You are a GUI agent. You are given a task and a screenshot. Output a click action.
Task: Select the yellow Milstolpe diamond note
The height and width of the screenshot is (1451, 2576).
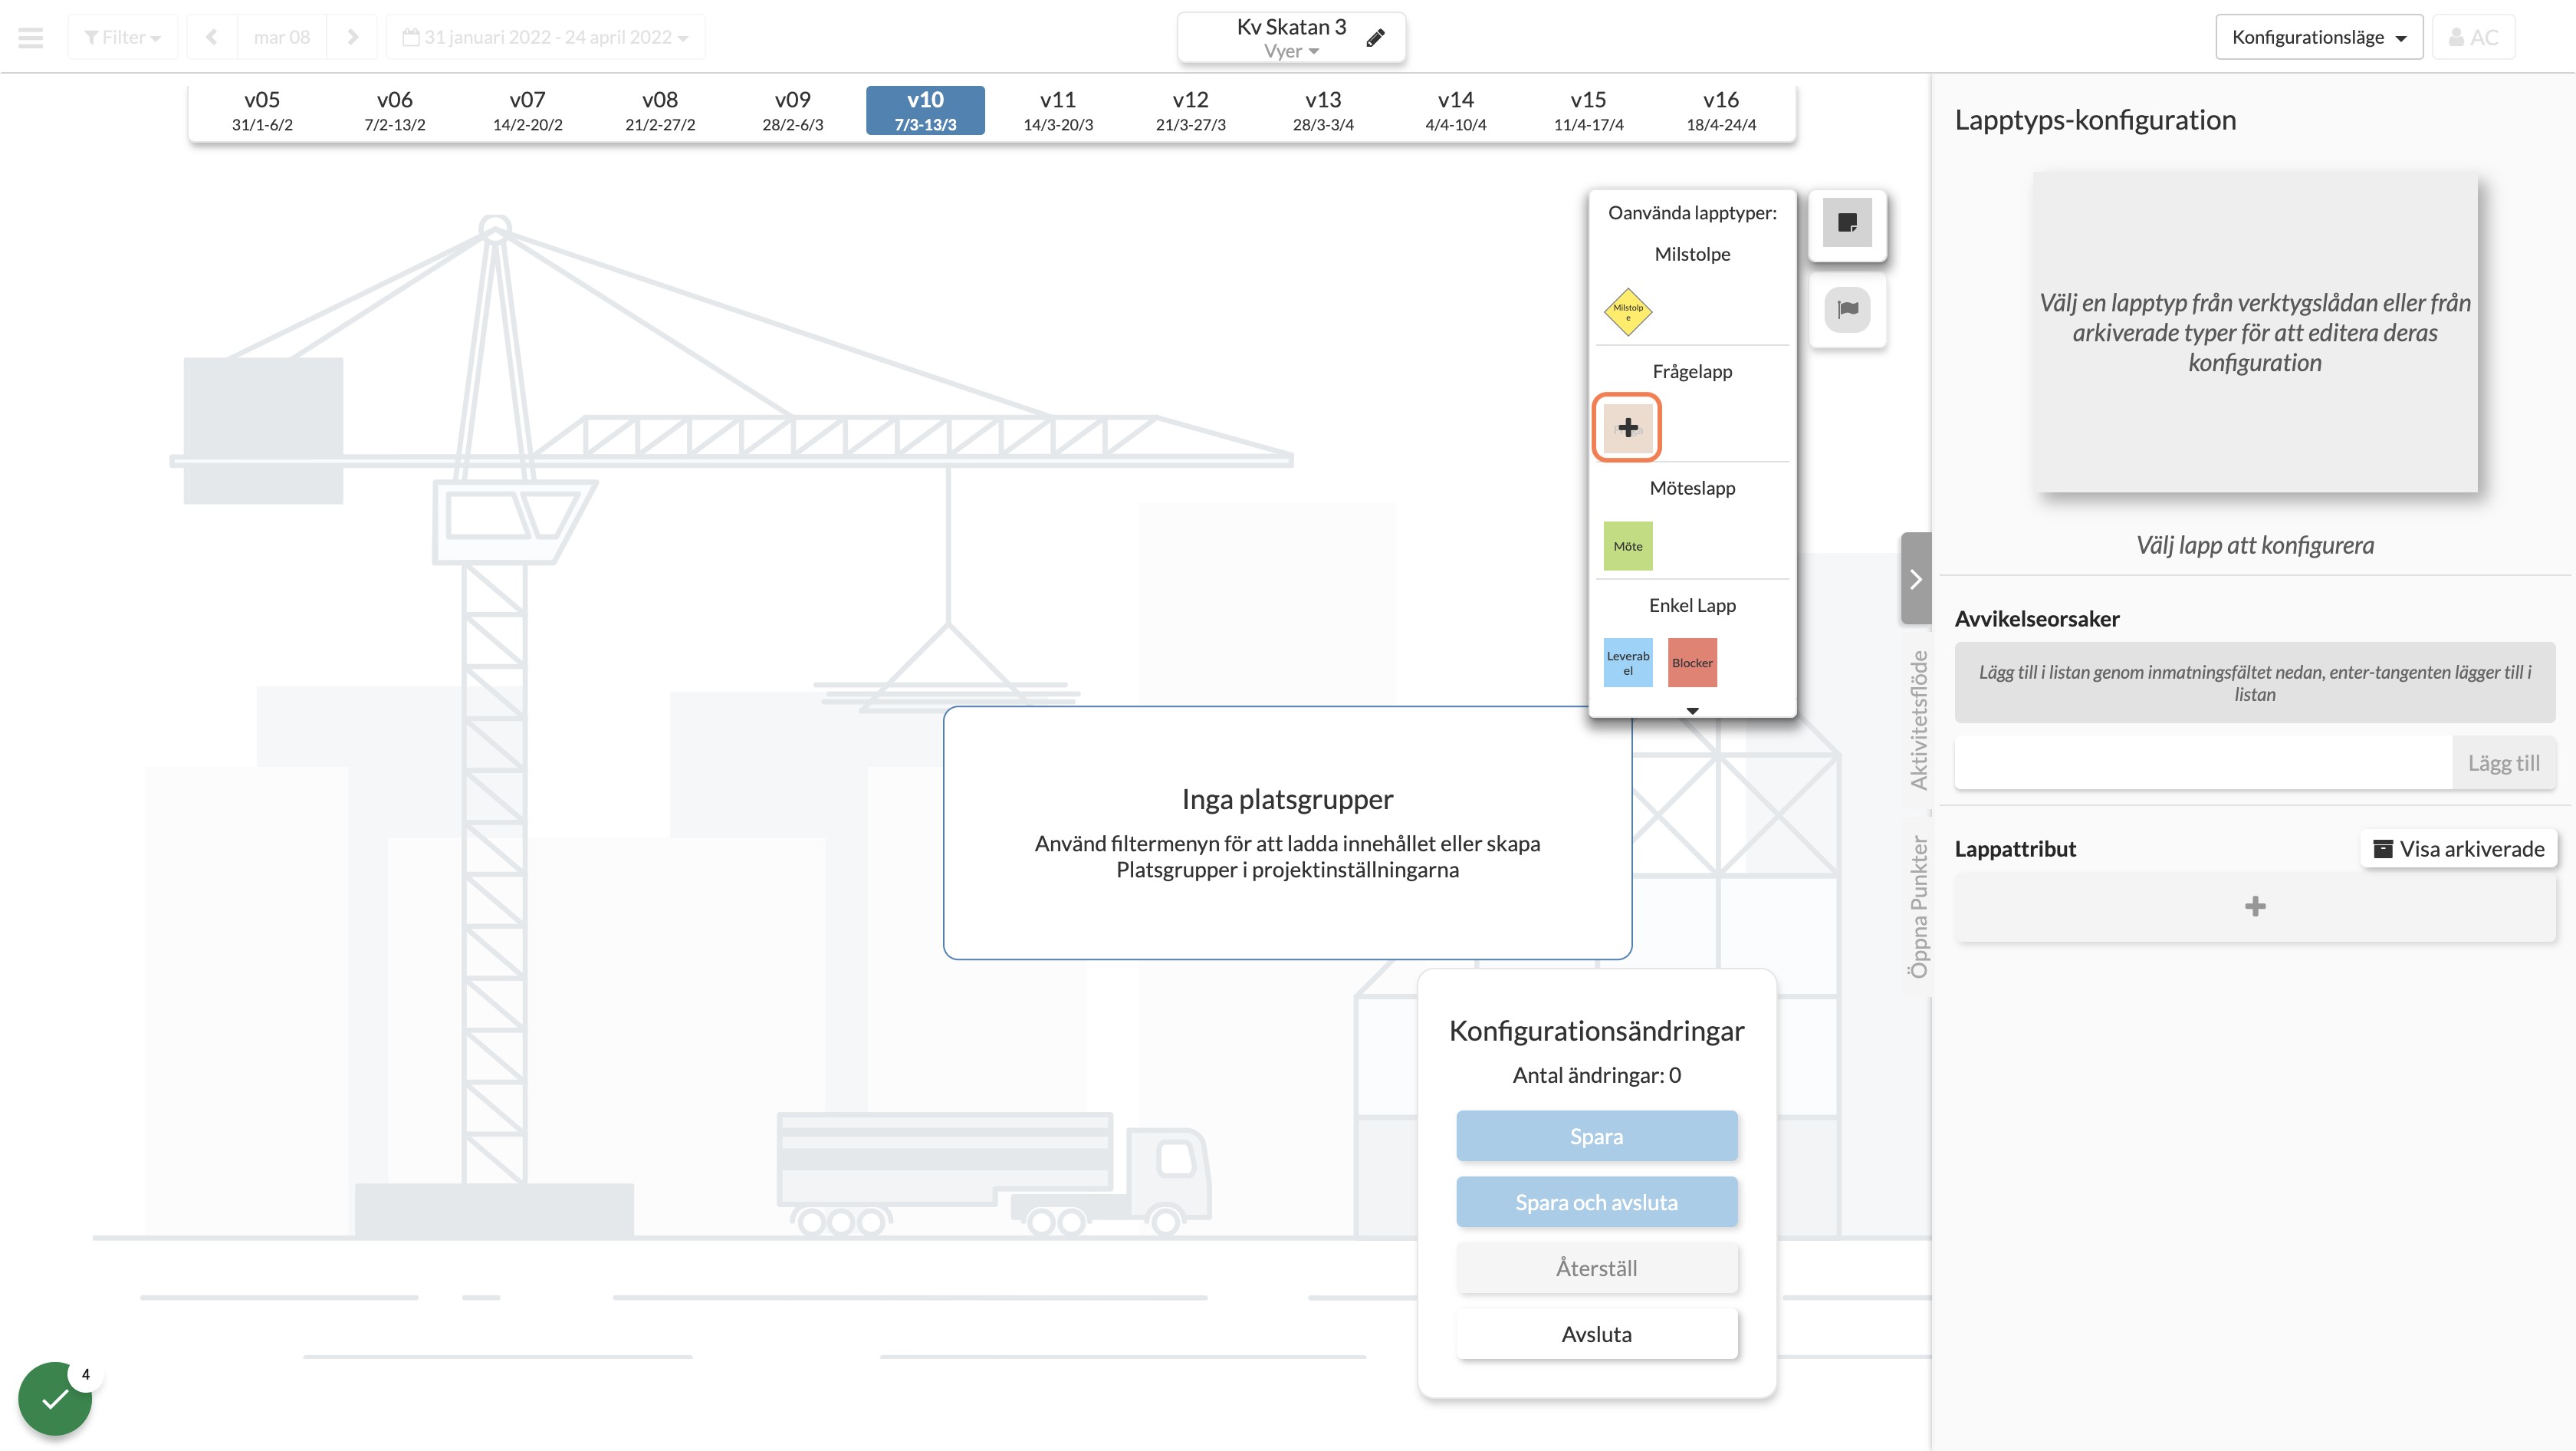pos(1628,312)
